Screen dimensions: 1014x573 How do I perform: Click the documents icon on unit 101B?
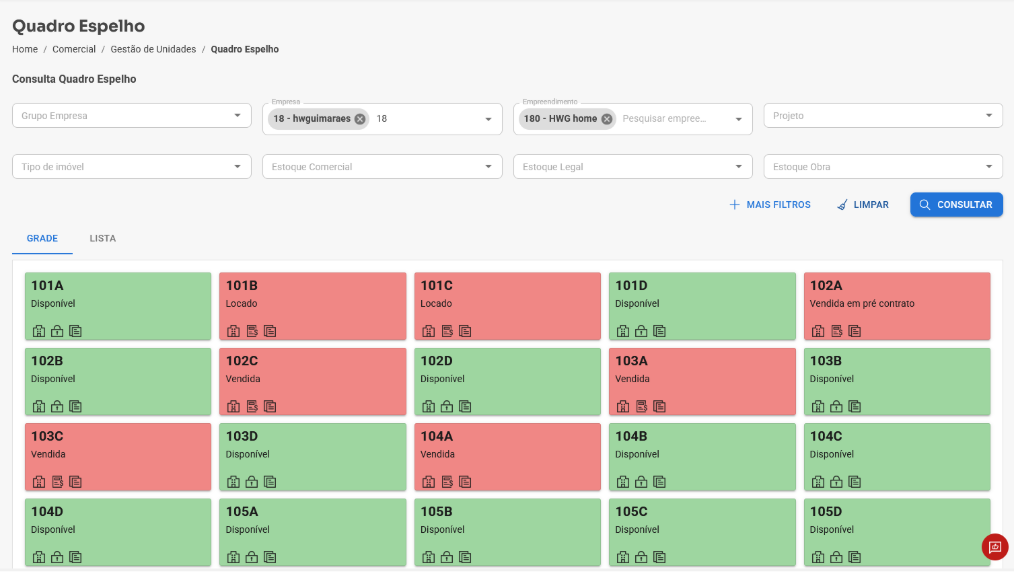(270, 331)
